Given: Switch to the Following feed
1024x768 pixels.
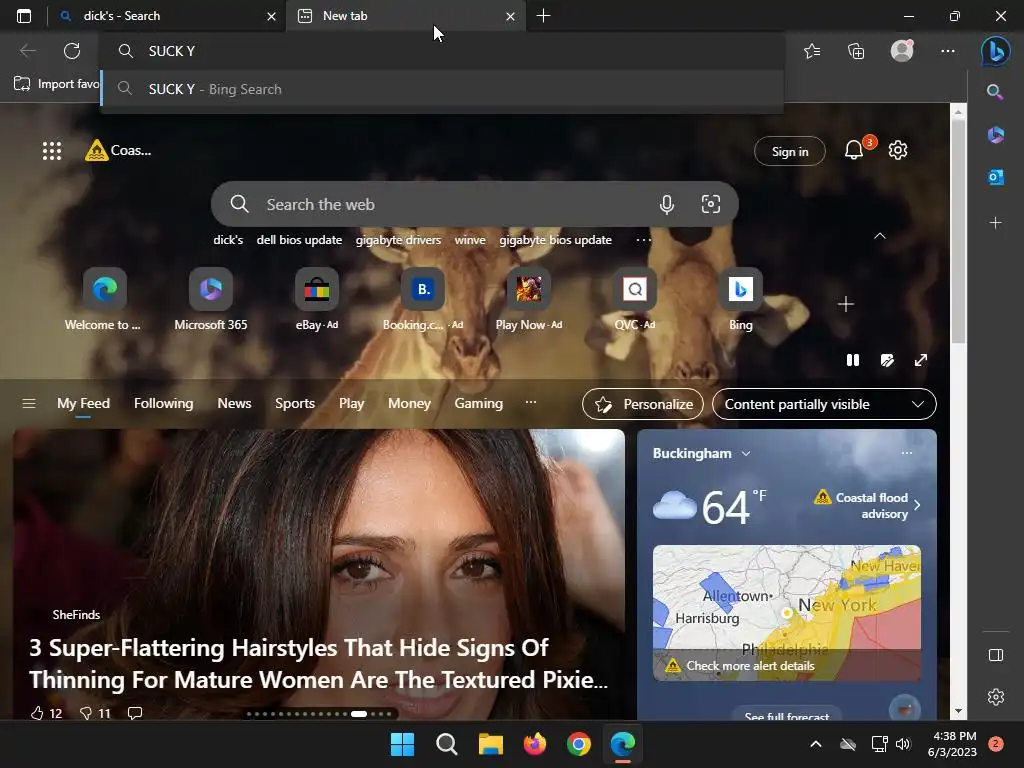Looking at the screenshot, I should [x=163, y=404].
